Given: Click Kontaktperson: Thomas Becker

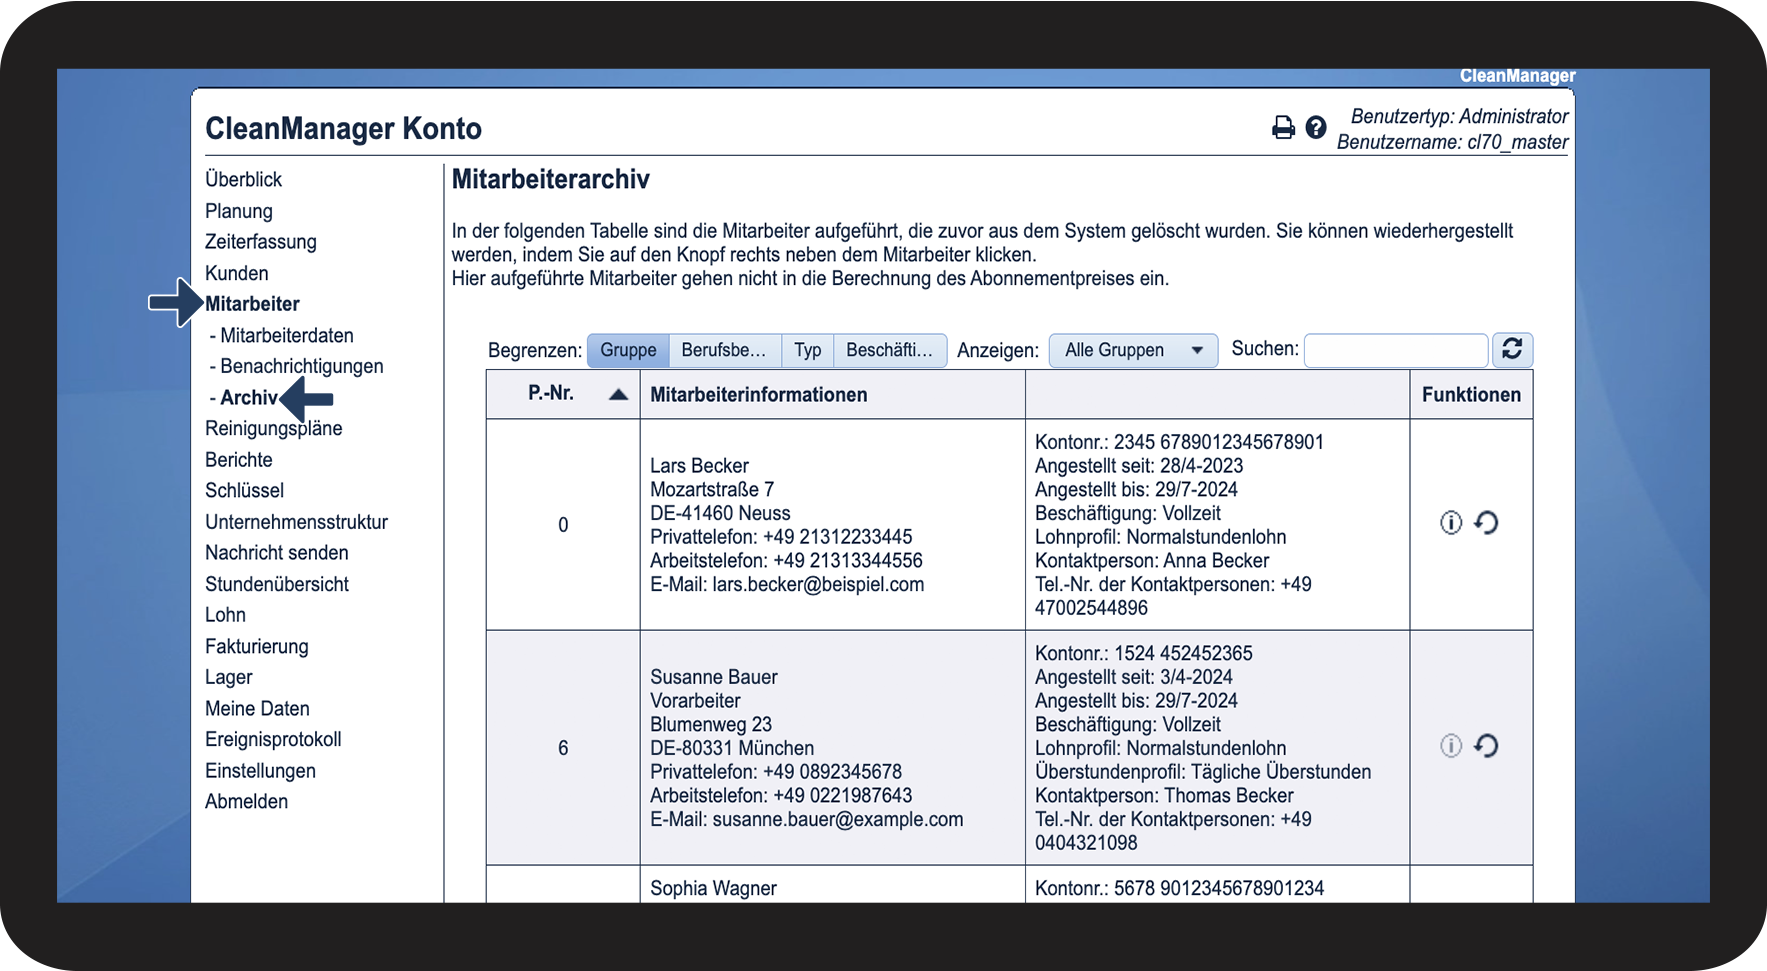Looking at the screenshot, I should point(1164,795).
